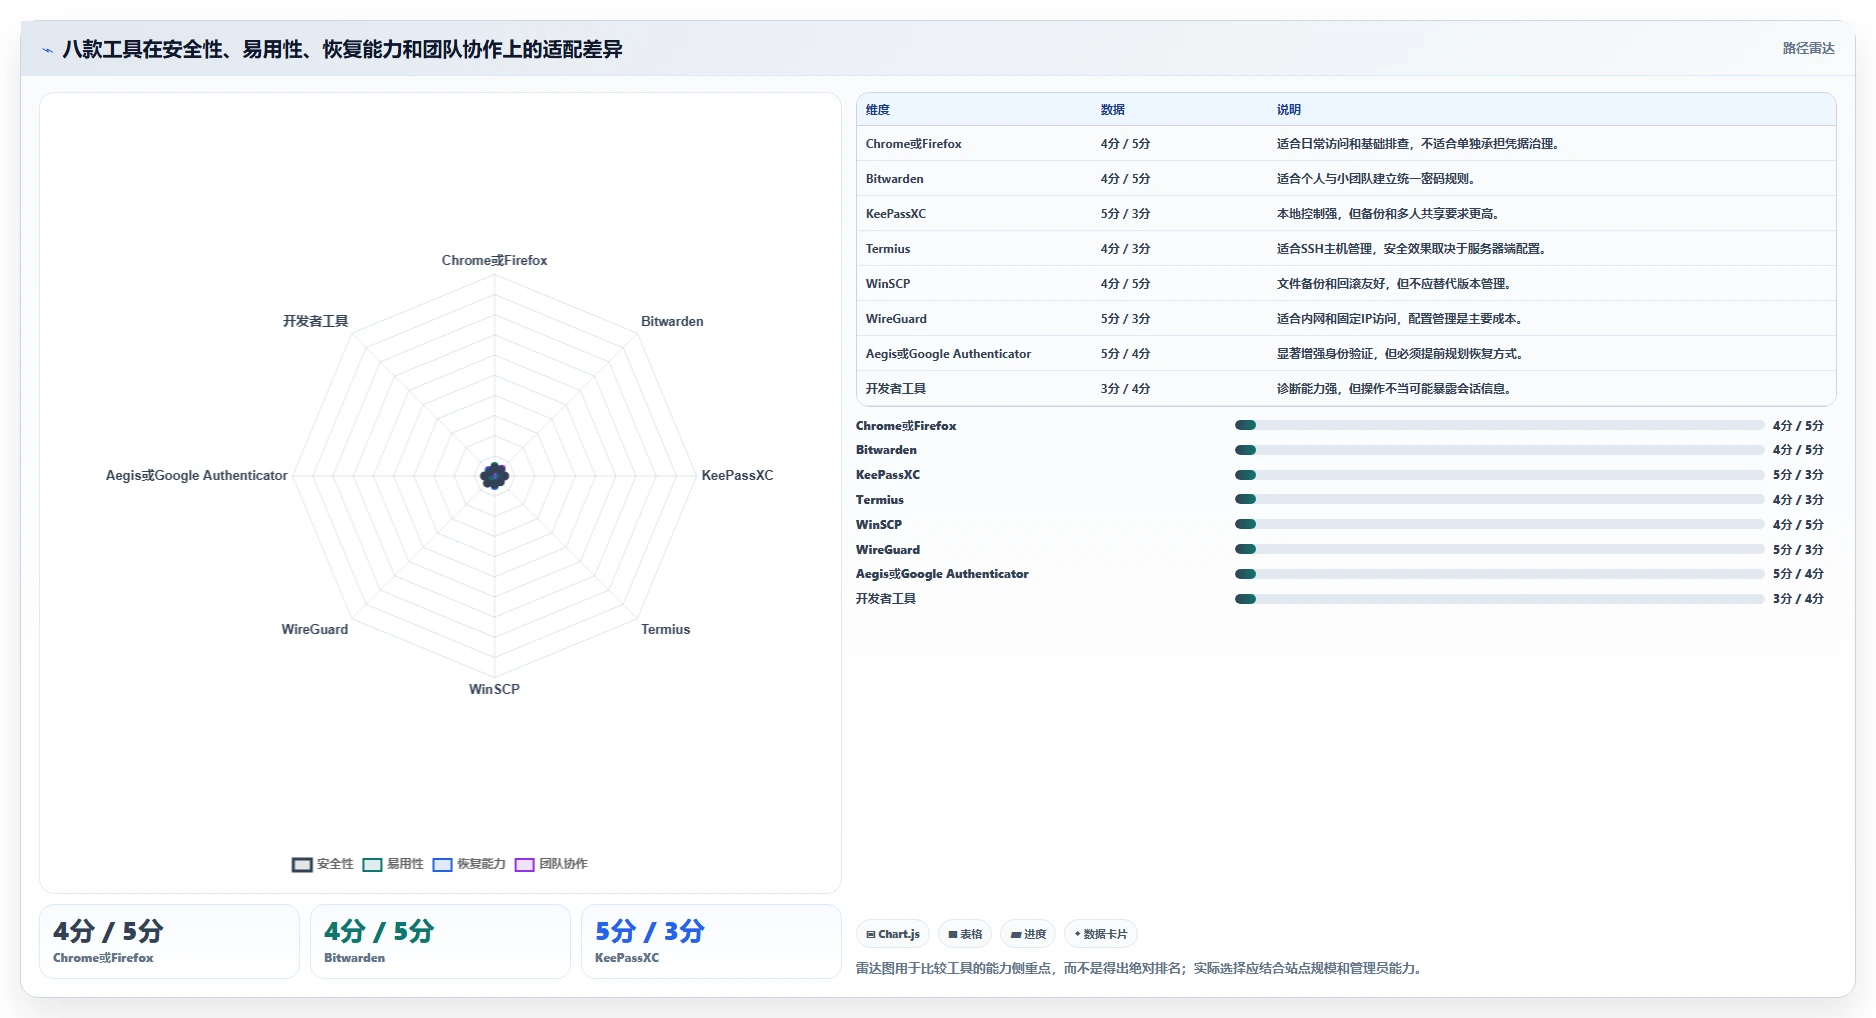Click the page title about 八款工具
Viewport: 1876px width, 1018px height.
342,49
